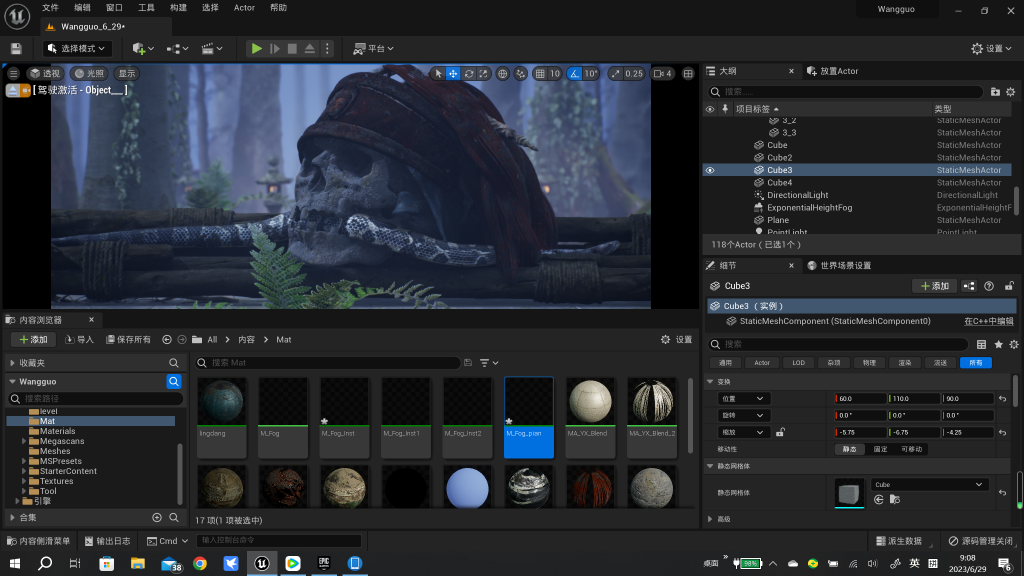Open the Cube static mesh asset dropdown
Image resolution: width=1024 pixels, height=576 pixels.
click(929, 485)
